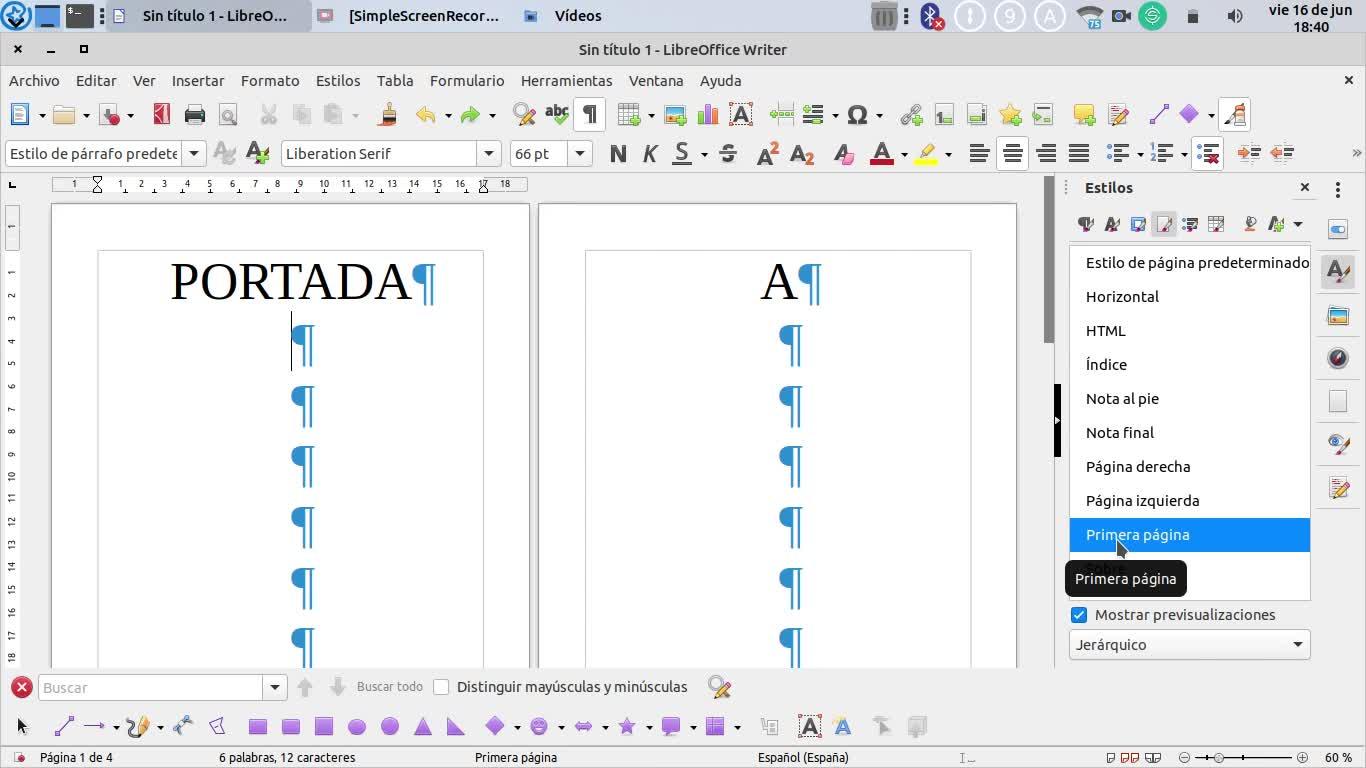This screenshot has width=1366, height=768.
Task: Click the red font color swatch
Action: point(881,153)
